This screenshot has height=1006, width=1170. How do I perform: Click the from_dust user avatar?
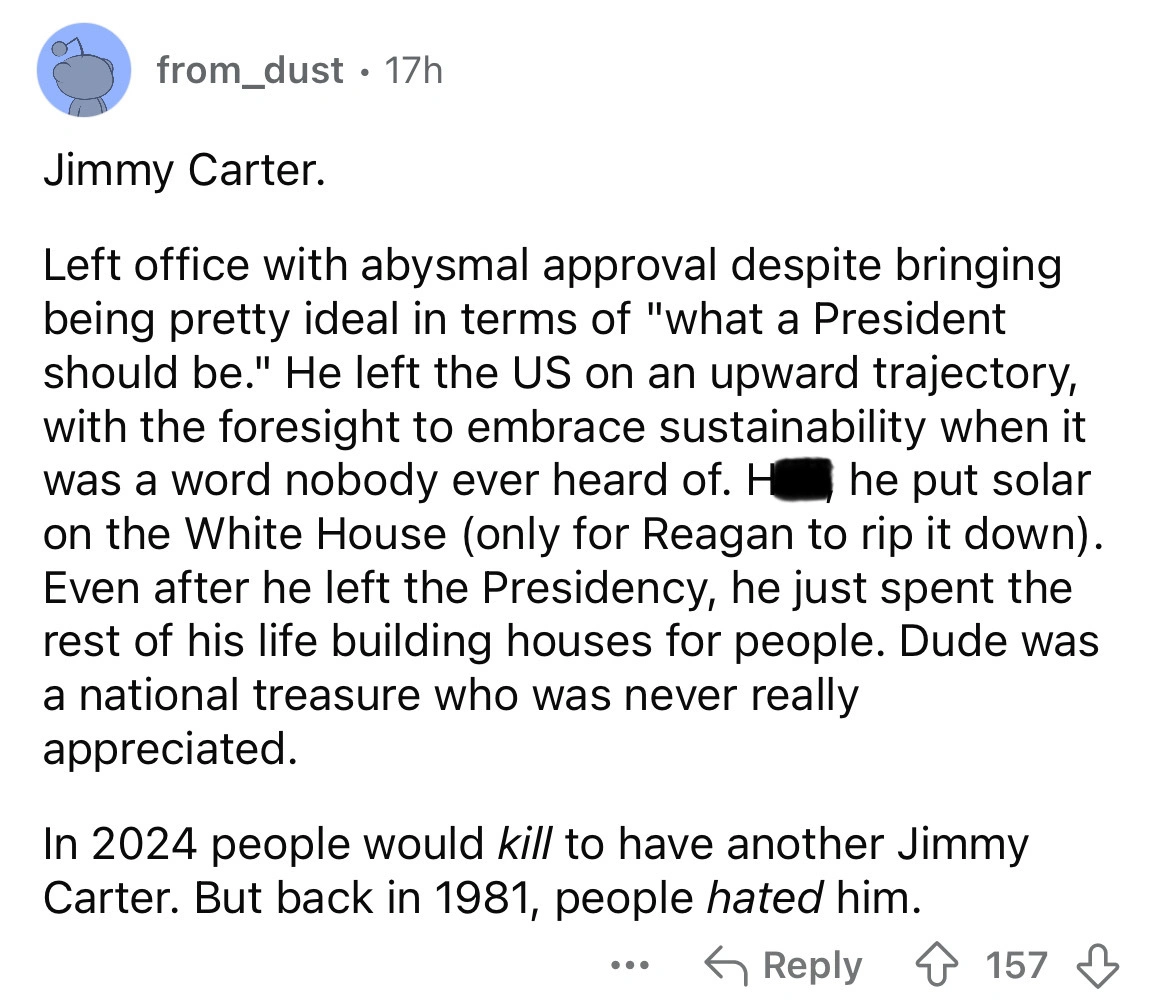tap(85, 70)
